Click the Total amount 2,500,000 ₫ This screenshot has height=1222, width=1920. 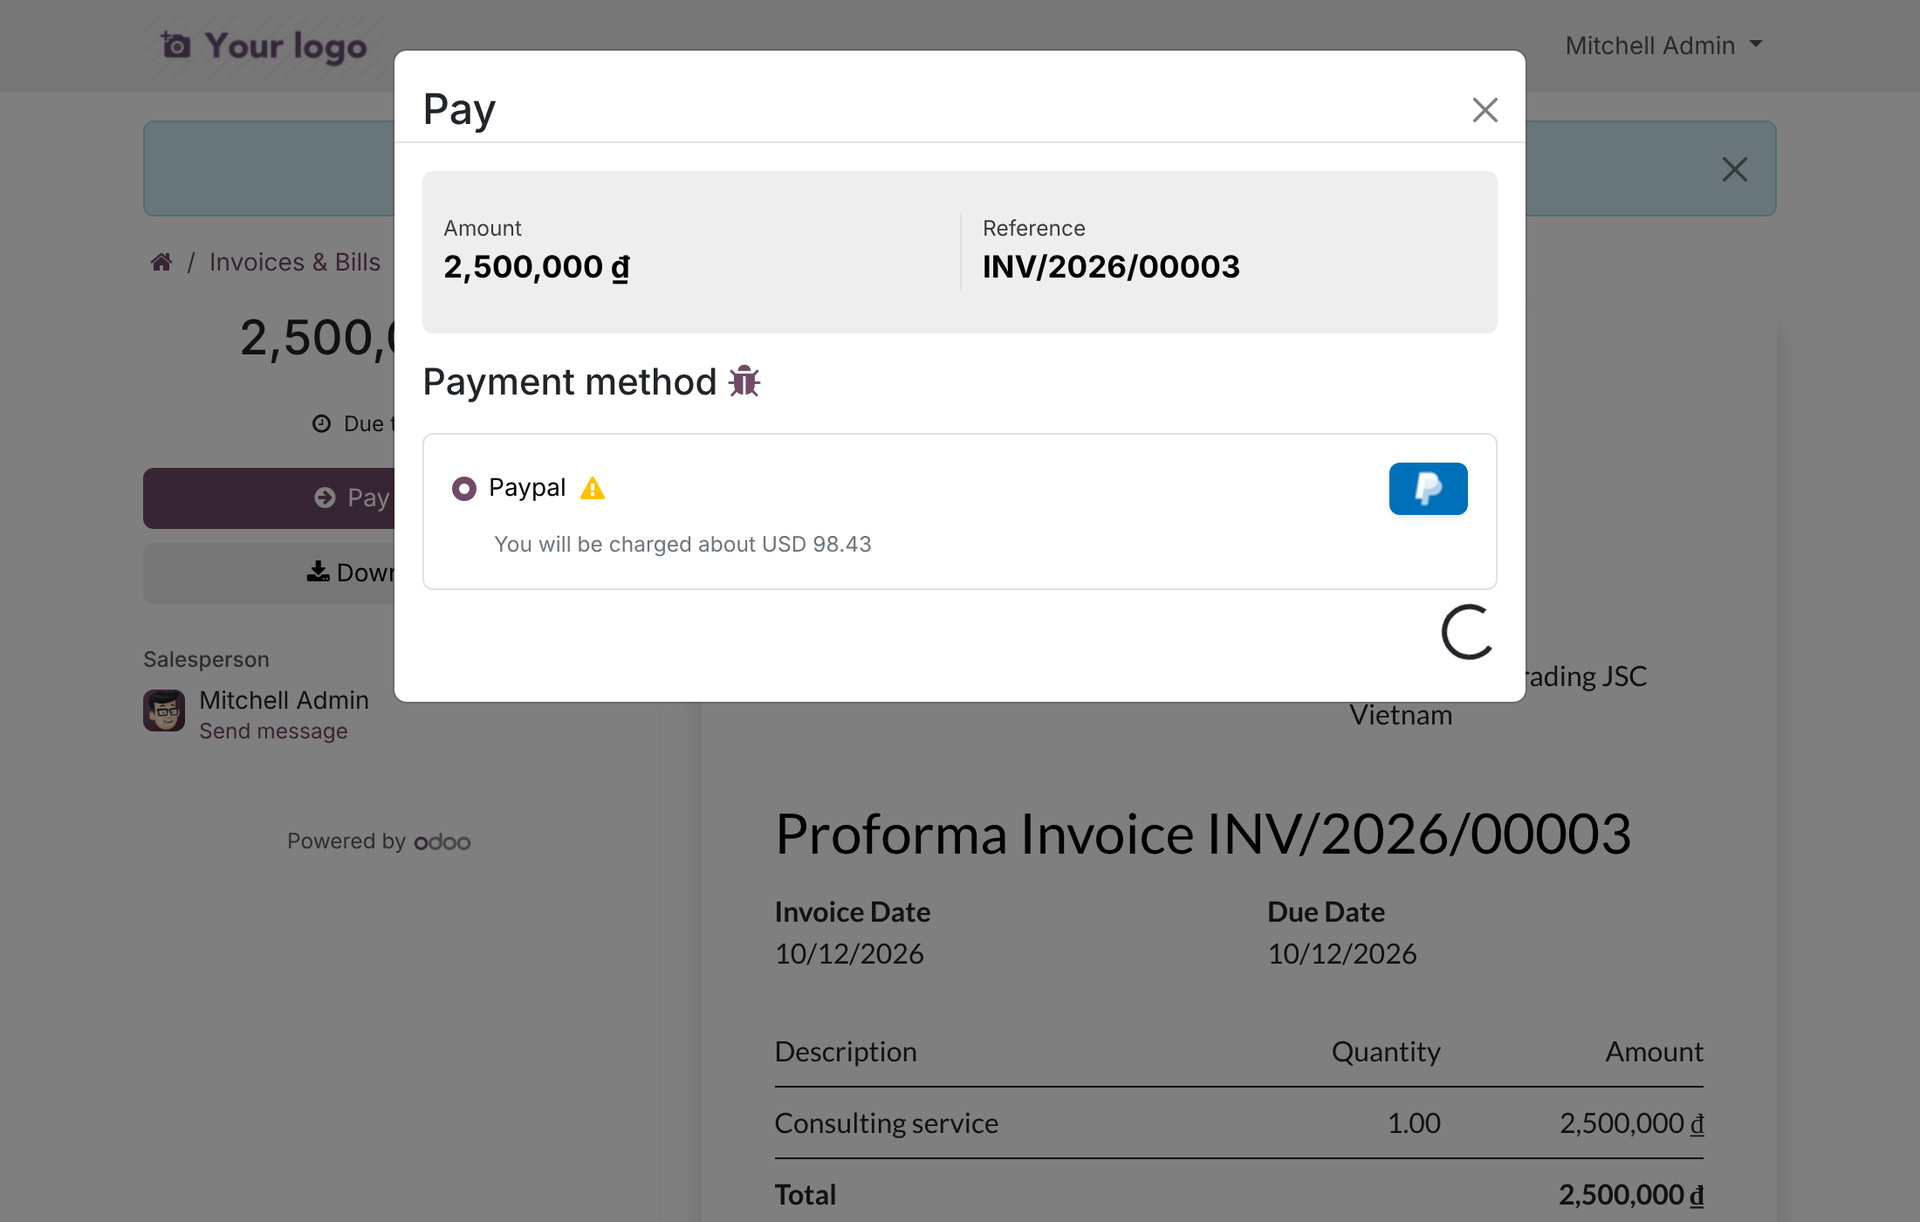tap(1631, 1195)
